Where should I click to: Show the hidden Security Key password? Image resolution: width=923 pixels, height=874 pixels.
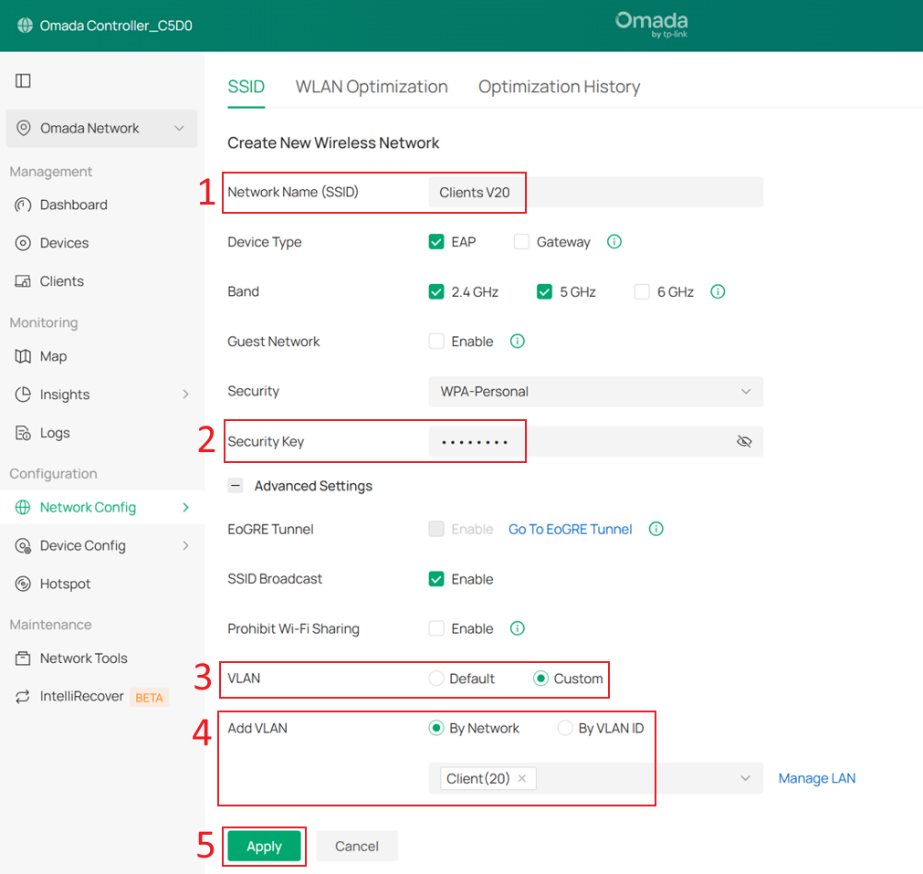point(744,441)
